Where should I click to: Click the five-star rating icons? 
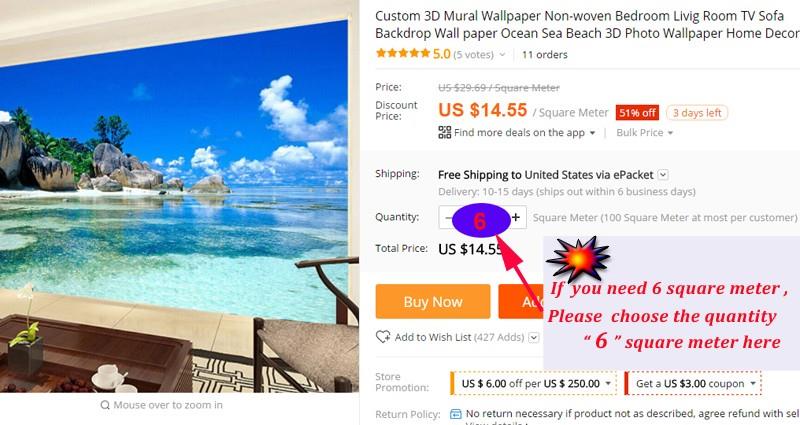pyautogui.click(x=403, y=53)
